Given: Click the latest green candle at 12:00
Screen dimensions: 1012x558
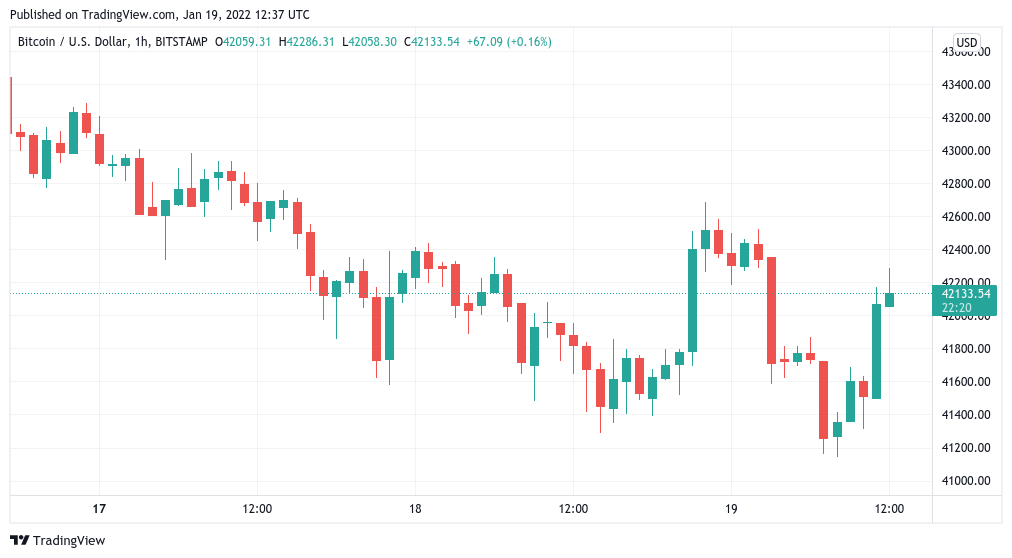Looking at the screenshot, I should 889,300.
